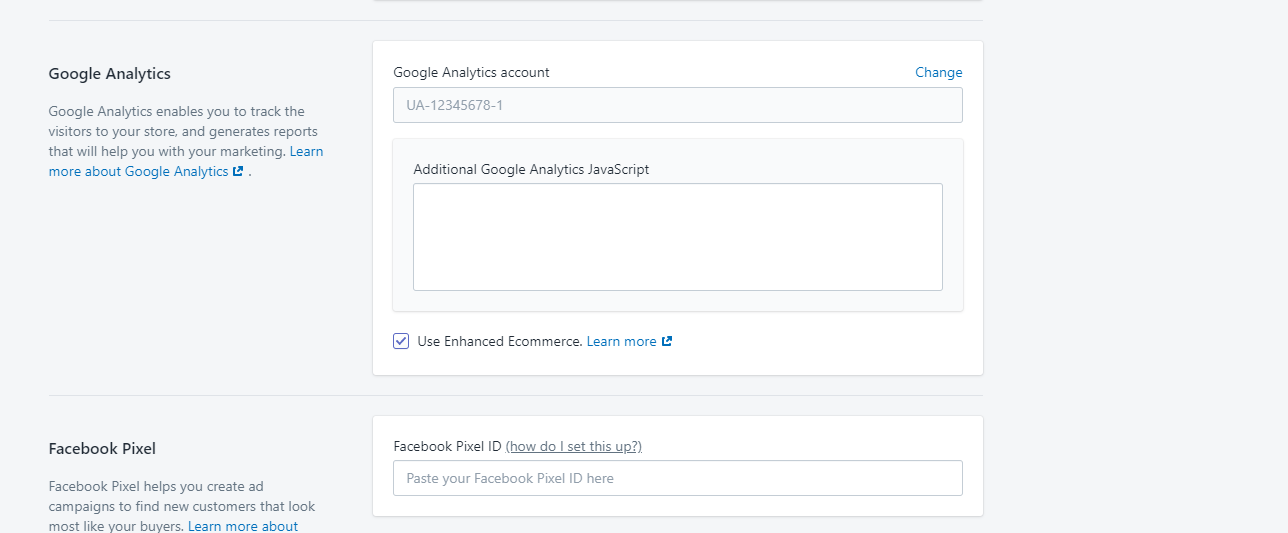Screen dimensions: 1288x533
Task: Click the Facebook Pixel description paragraph text
Action: (x=182, y=506)
